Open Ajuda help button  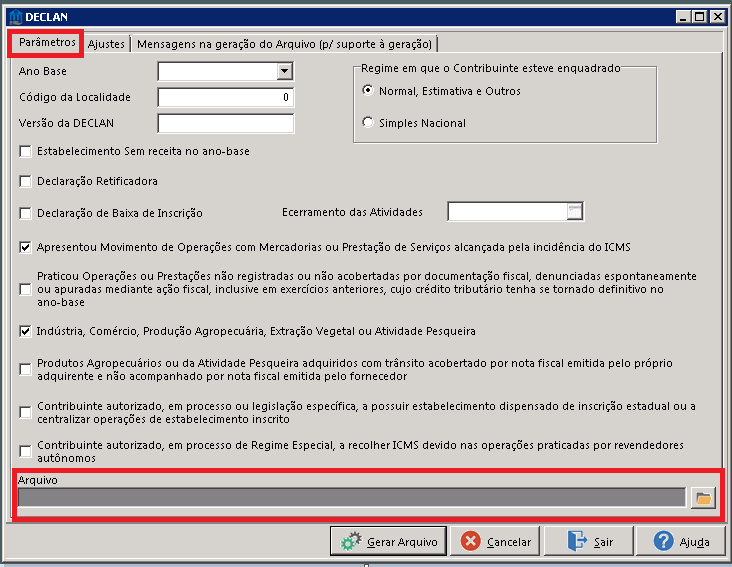tap(681, 541)
